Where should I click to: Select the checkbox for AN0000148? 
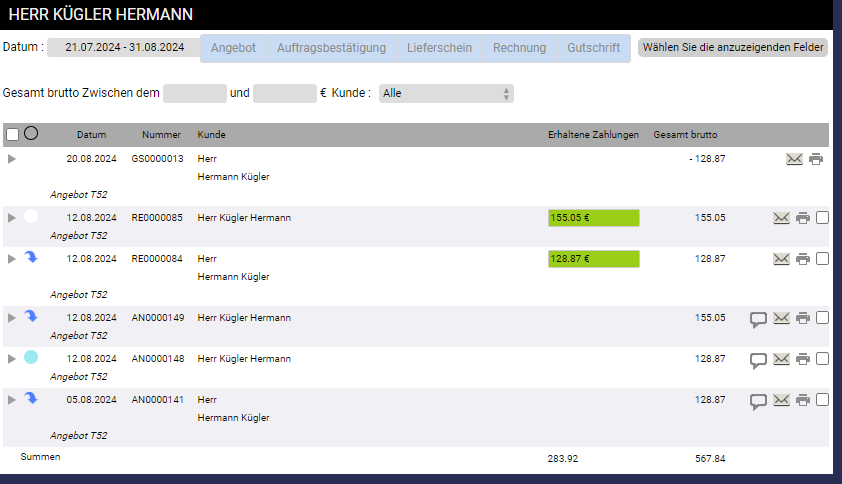point(822,359)
